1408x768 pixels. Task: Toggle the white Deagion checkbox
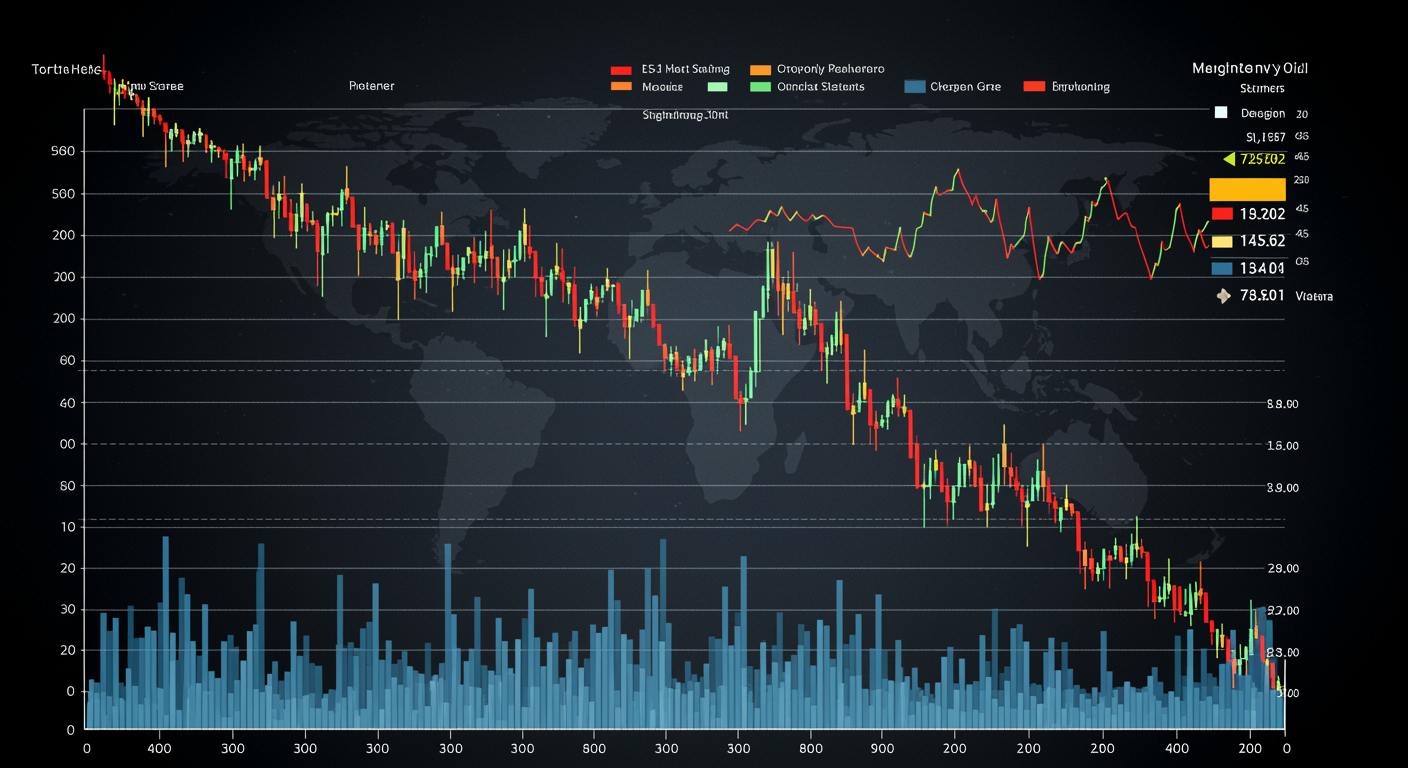(x=1220, y=113)
